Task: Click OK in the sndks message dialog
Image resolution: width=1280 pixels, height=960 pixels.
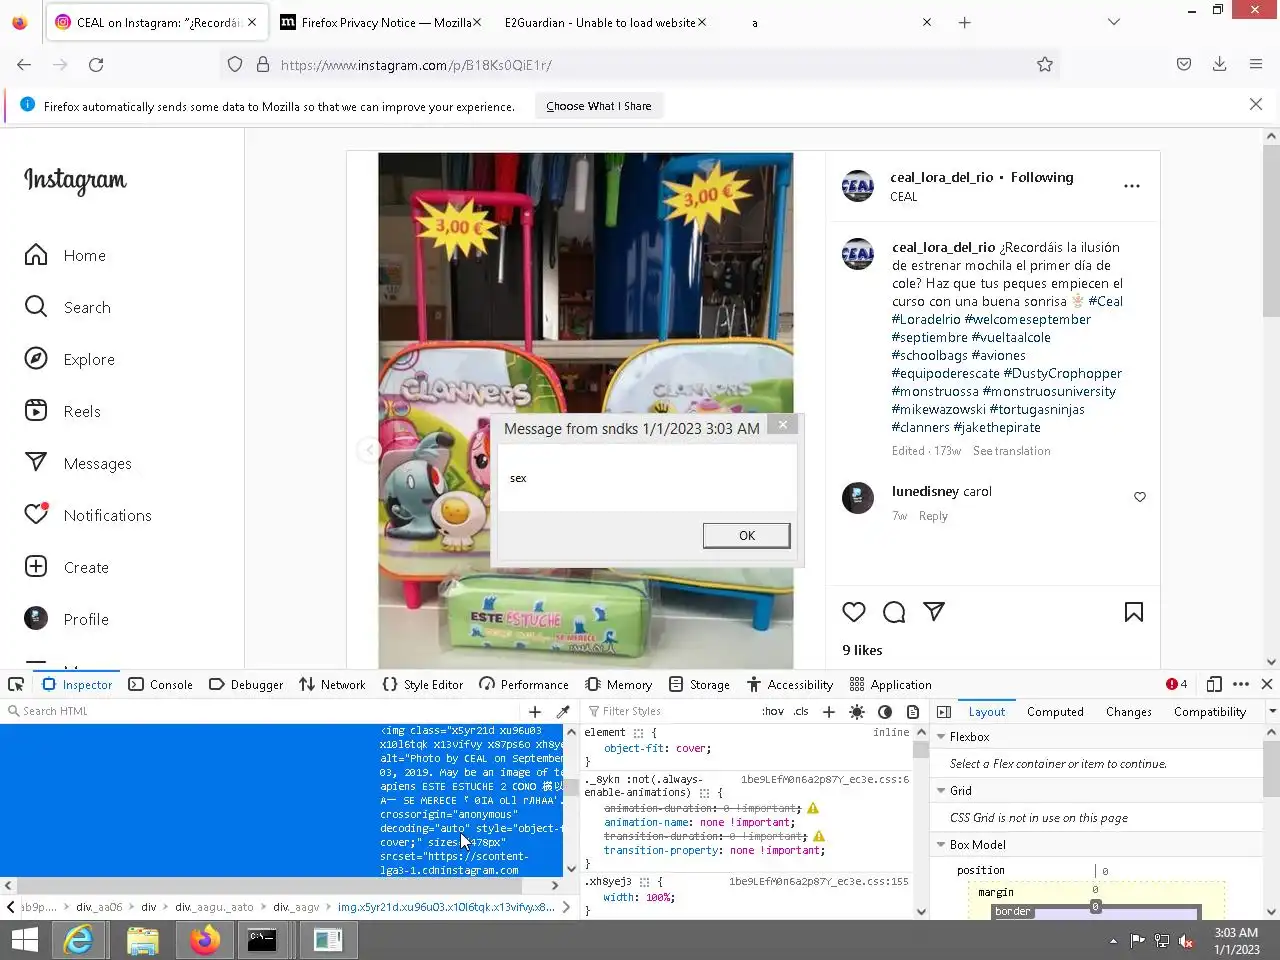Action: (747, 536)
